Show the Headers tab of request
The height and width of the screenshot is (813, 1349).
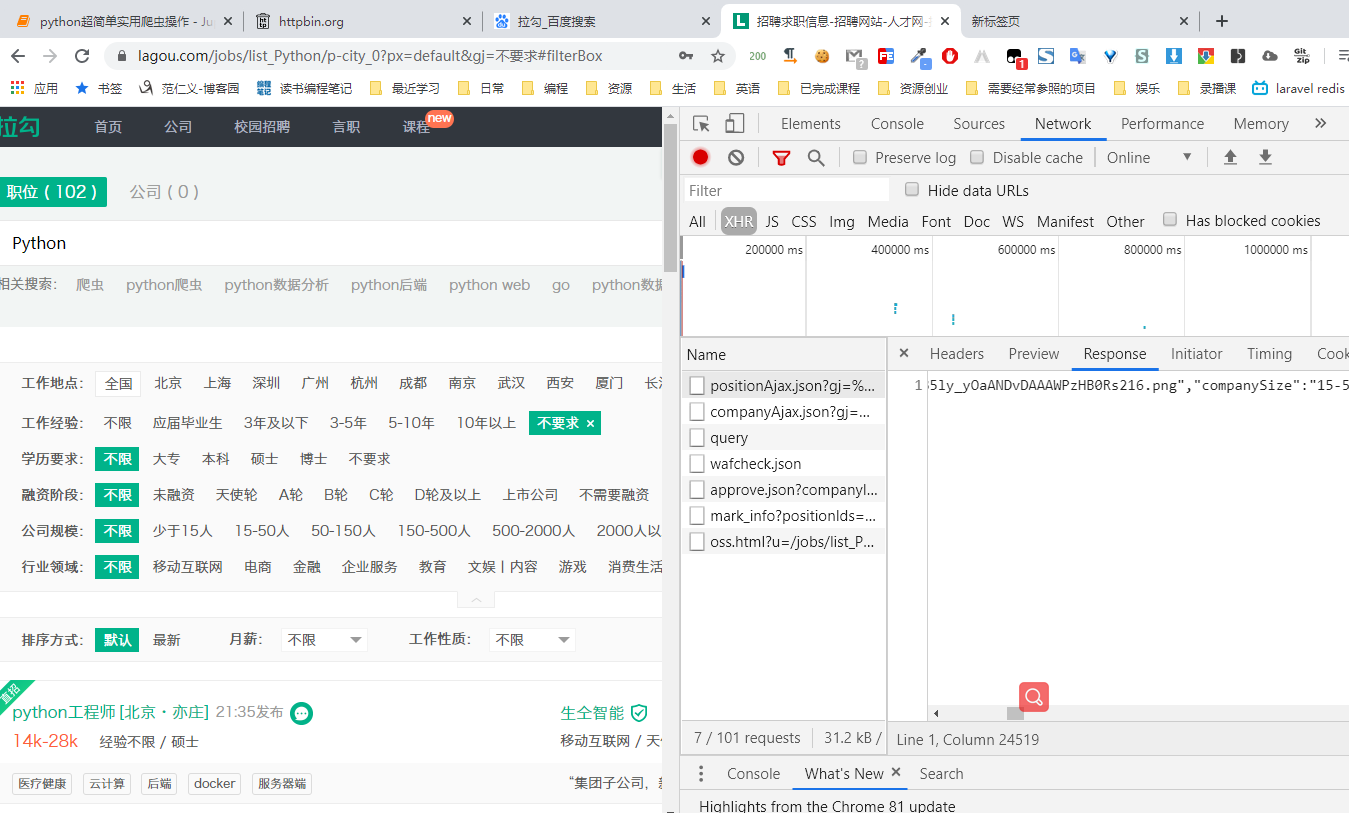(x=957, y=354)
